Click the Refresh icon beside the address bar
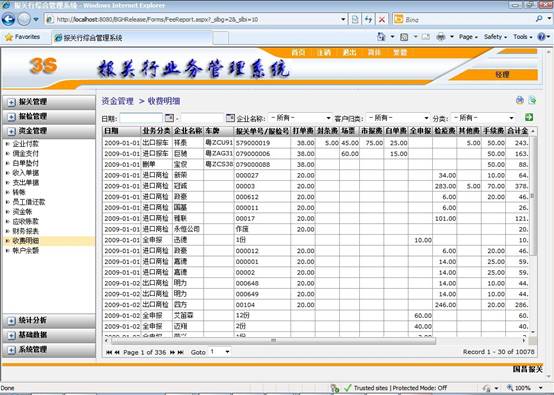This screenshot has height=395, width=554. pyautogui.click(x=369, y=19)
